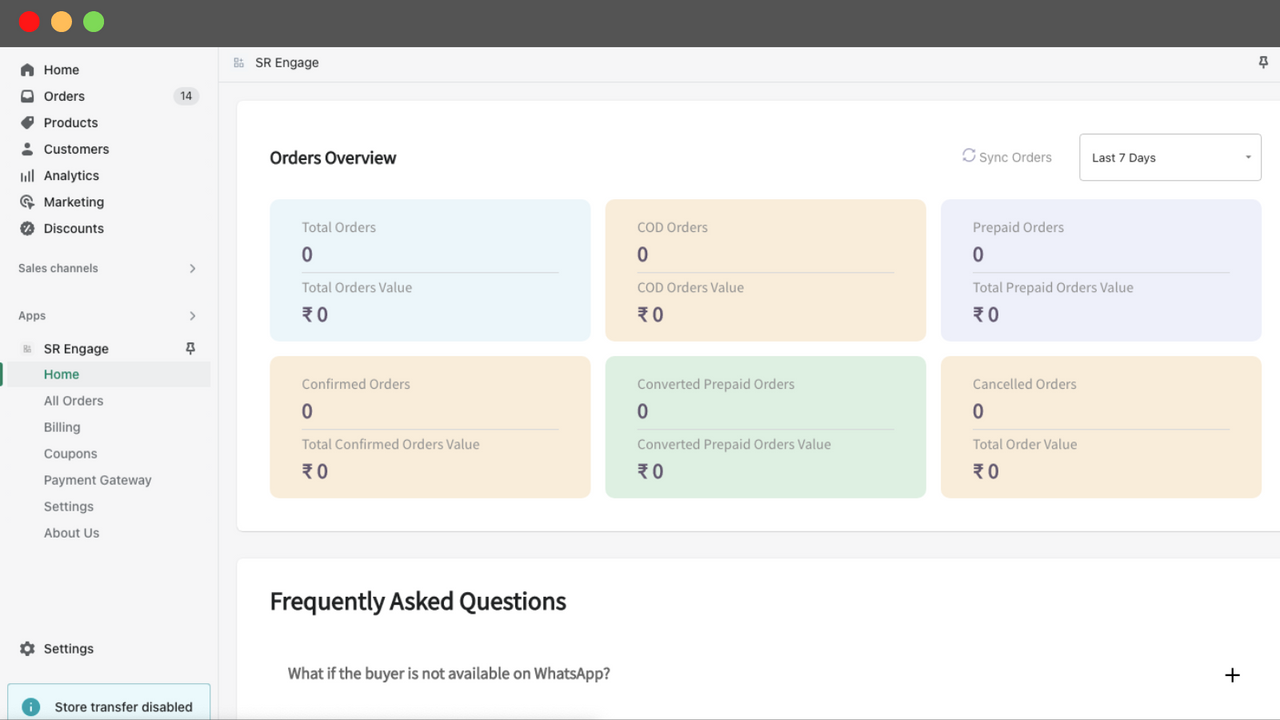
Task: Click the COD Orders Value label
Action: (x=690, y=287)
